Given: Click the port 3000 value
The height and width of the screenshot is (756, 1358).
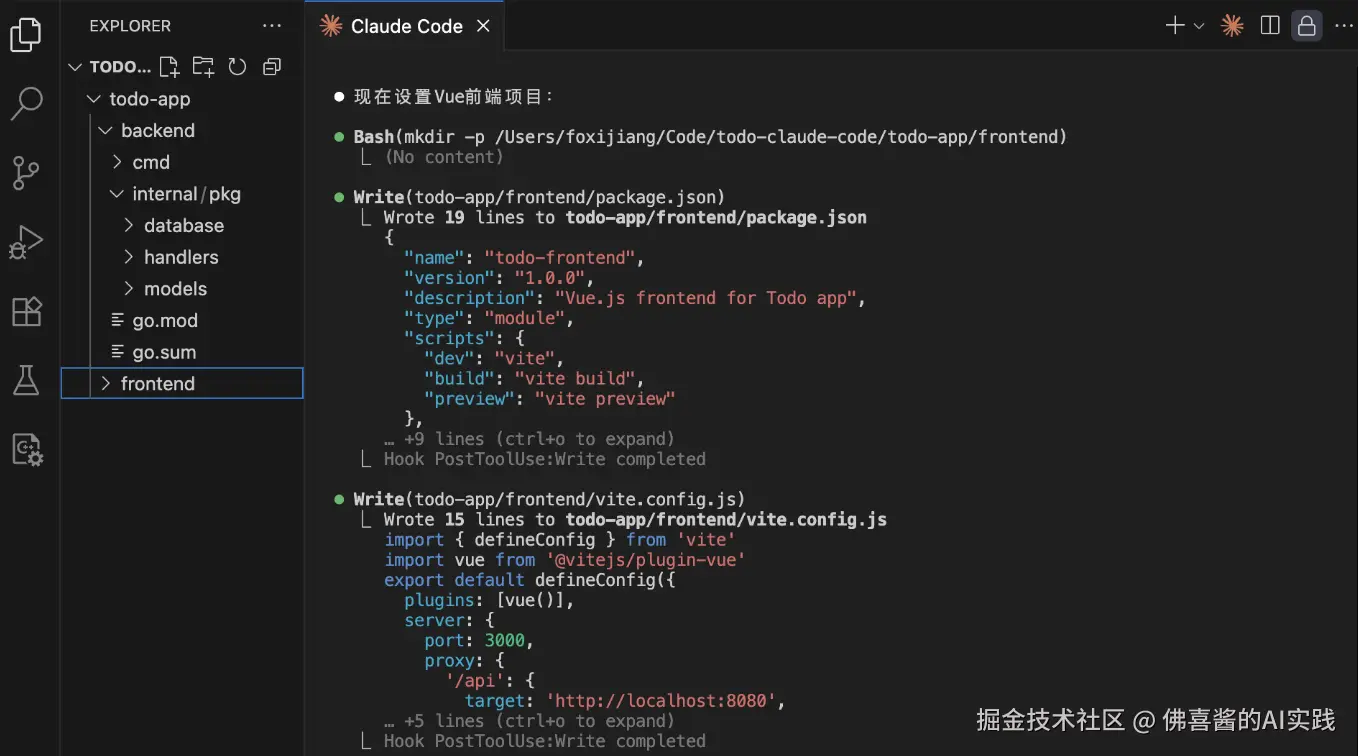Looking at the screenshot, I should click(504, 641).
